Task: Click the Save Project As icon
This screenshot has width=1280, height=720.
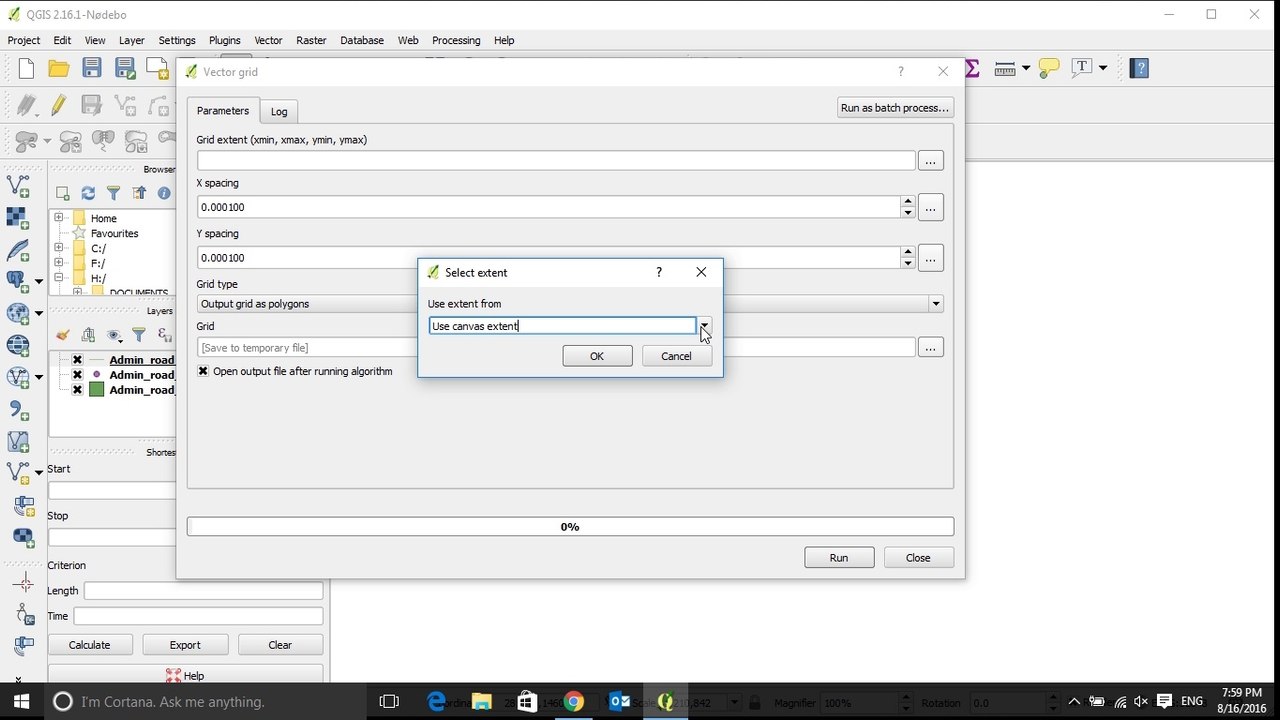Action: [x=125, y=68]
